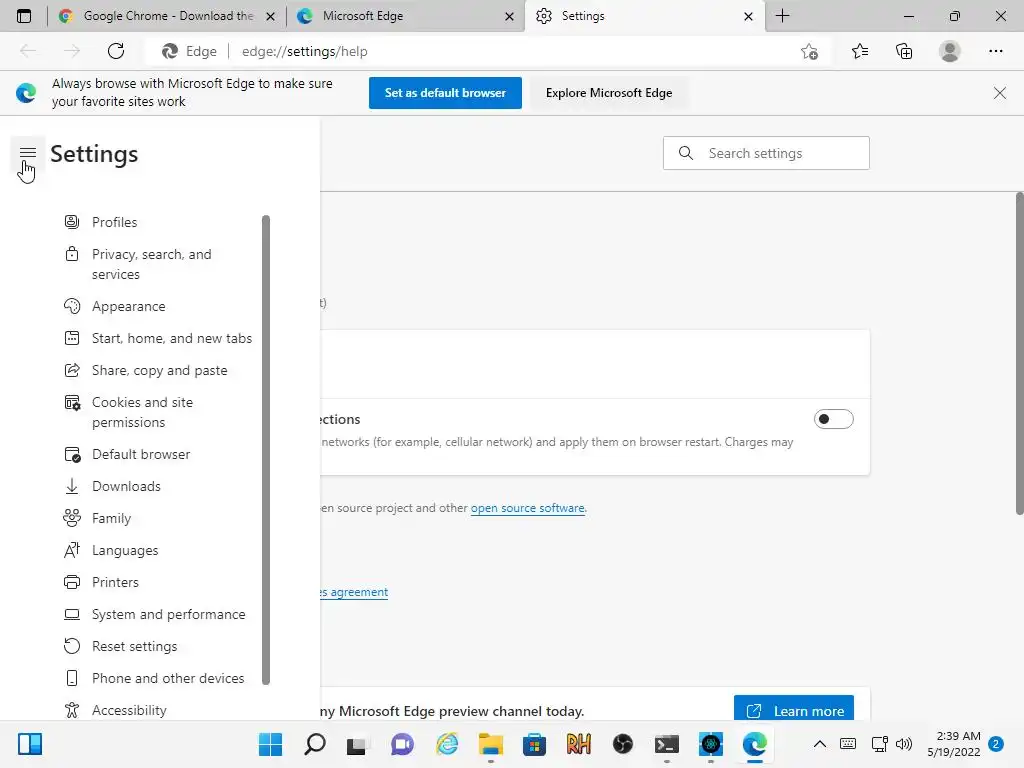
Task: Open the Windows Start menu
Action: [x=270, y=744]
